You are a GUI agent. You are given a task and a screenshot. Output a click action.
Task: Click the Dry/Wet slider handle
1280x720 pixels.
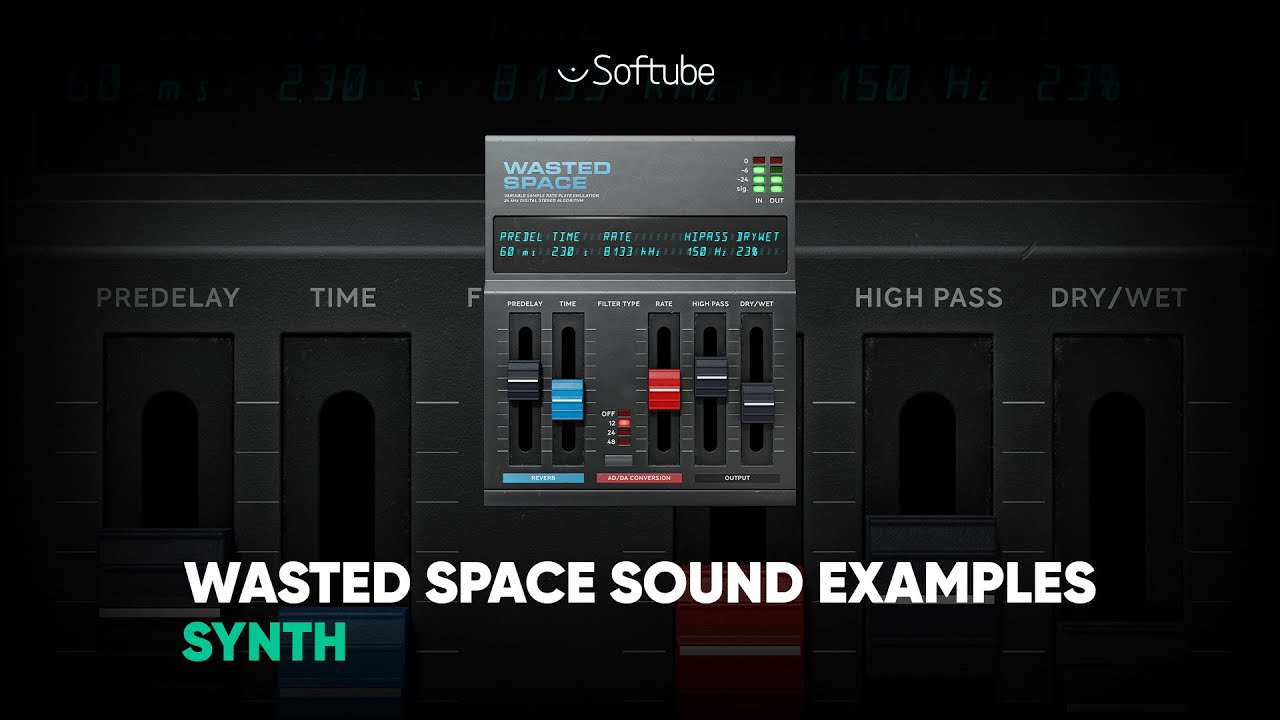pyautogui.click(x=757, y=402)
